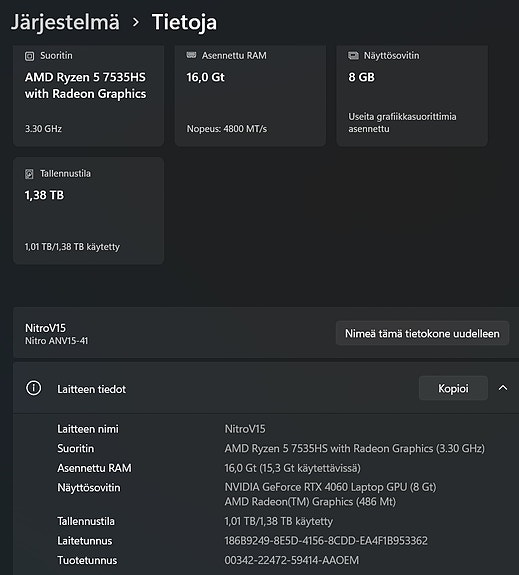The height and width of the screenshot is (575, 519).
Task: Click the NitroV15 device name header
Action: 45,328
